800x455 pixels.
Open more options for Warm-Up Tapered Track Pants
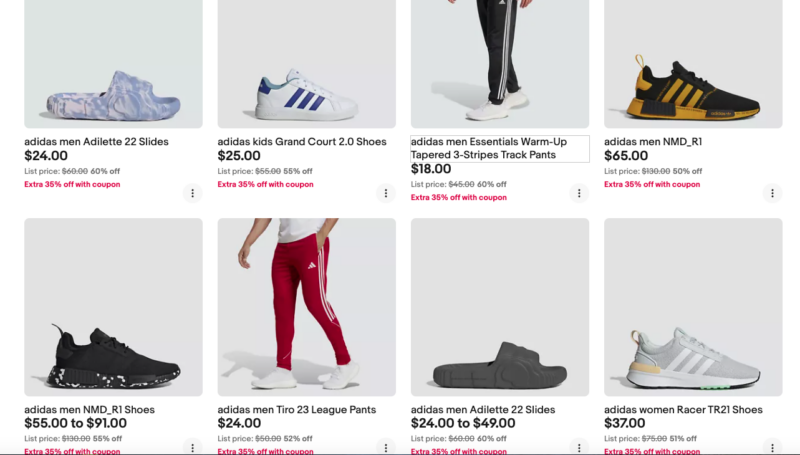[578, 193]
